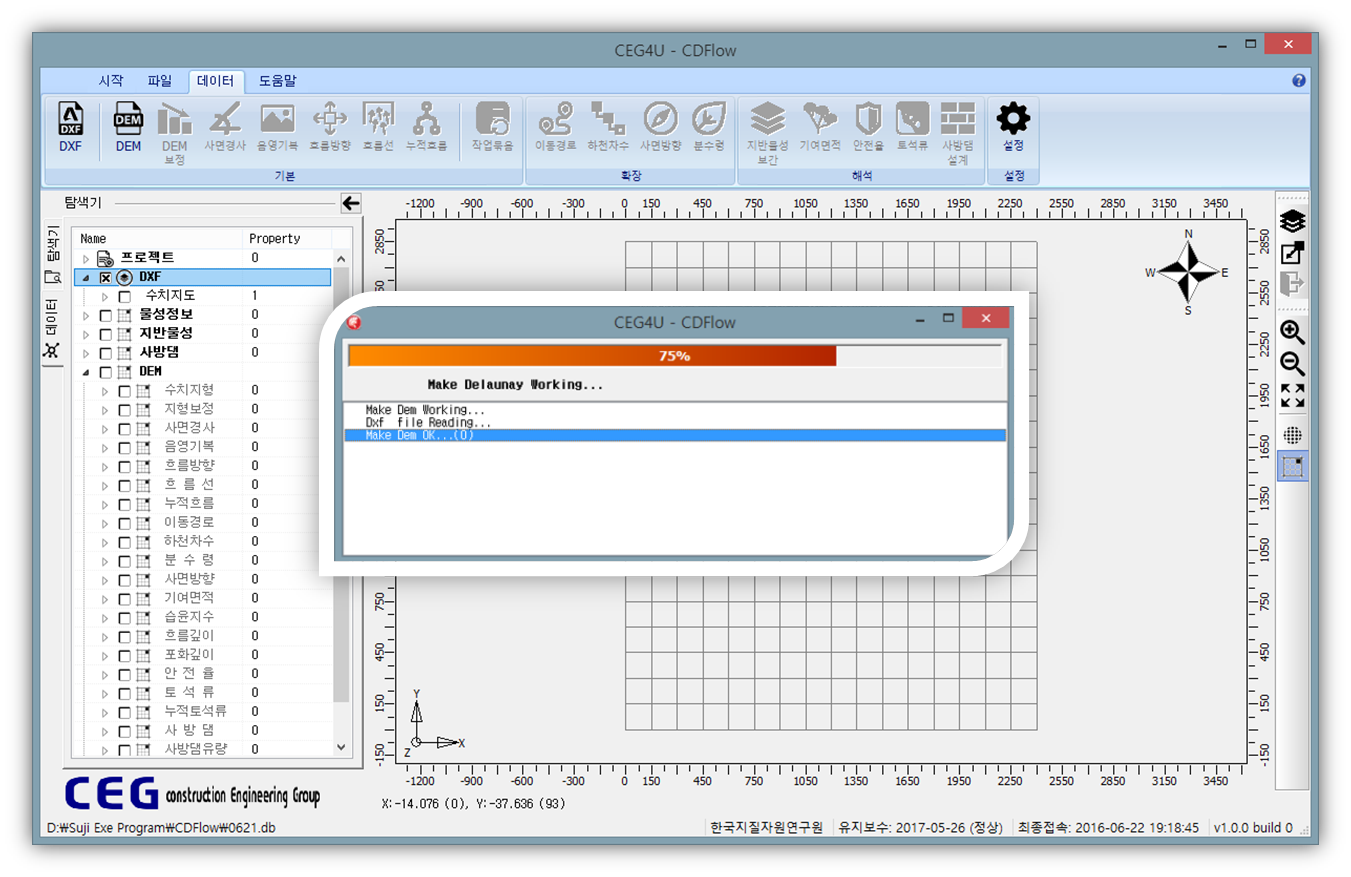Viewport: 1351px width, 877px height.
Task: Expand the 프로젝트 tree node
Action: tap(87, 259)
